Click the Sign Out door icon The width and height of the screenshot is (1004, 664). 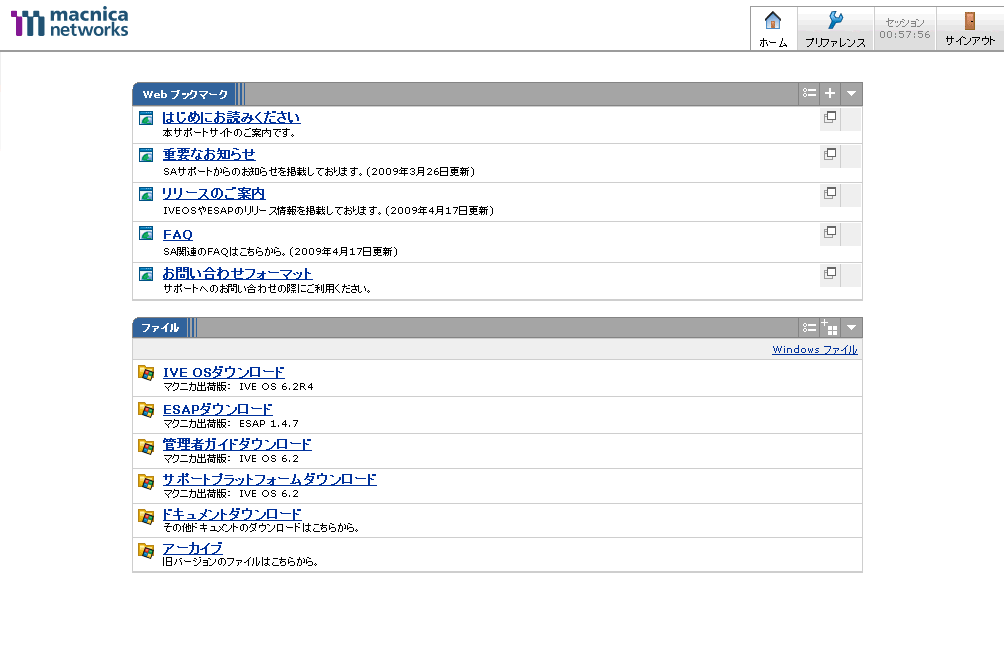(x=969, y=21)
